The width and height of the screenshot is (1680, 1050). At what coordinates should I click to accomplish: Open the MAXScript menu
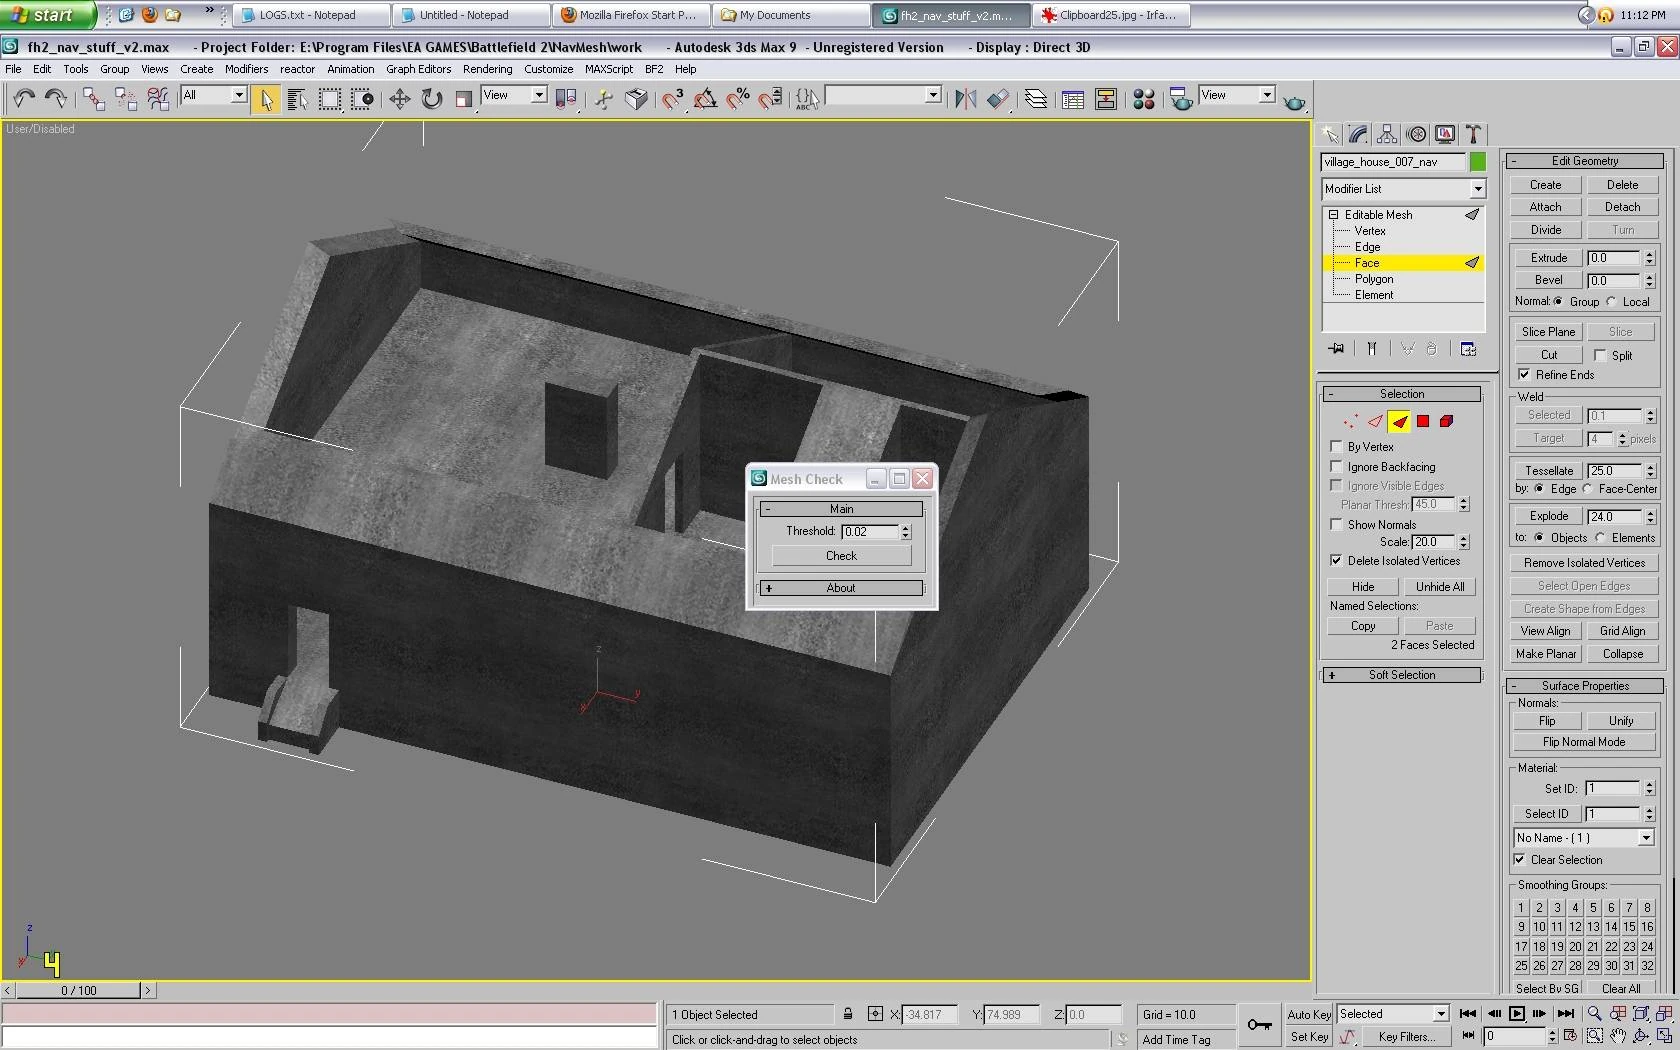coord(608,69)
